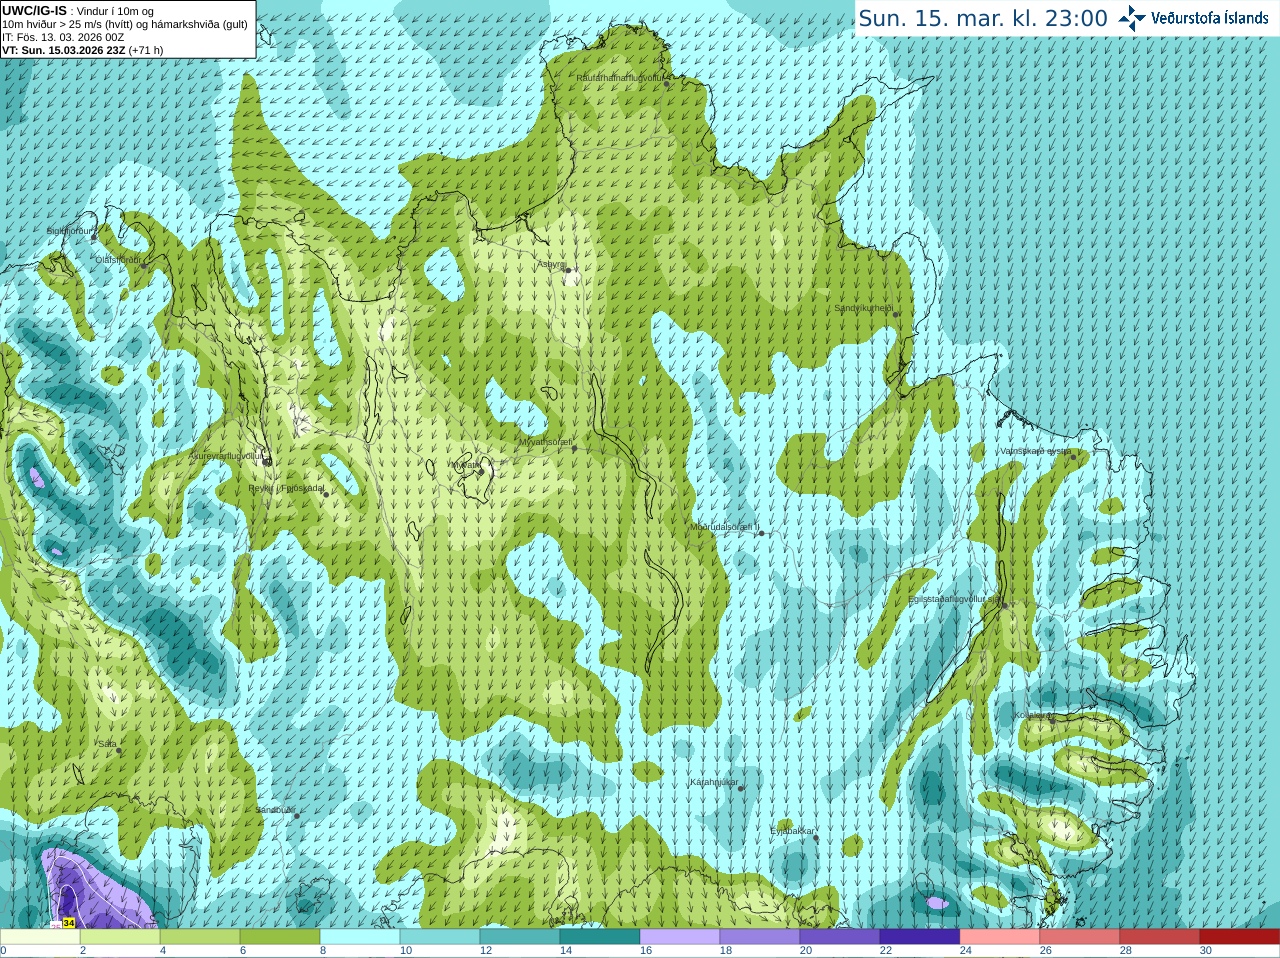
Task: Select the 26–28 m/s legend color
Action: tap(1080, 937)
